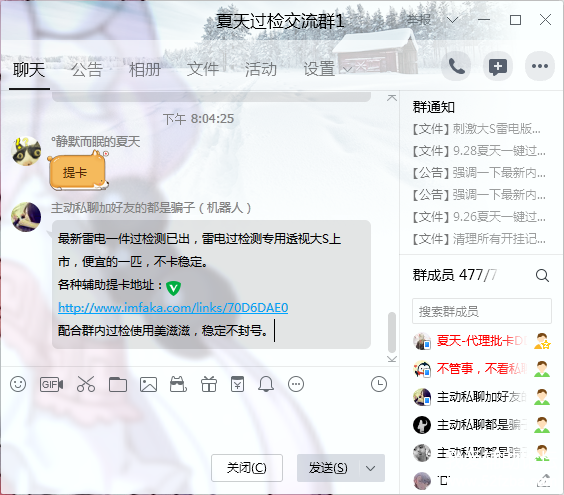Start a group voice call

tap(456, 67)
